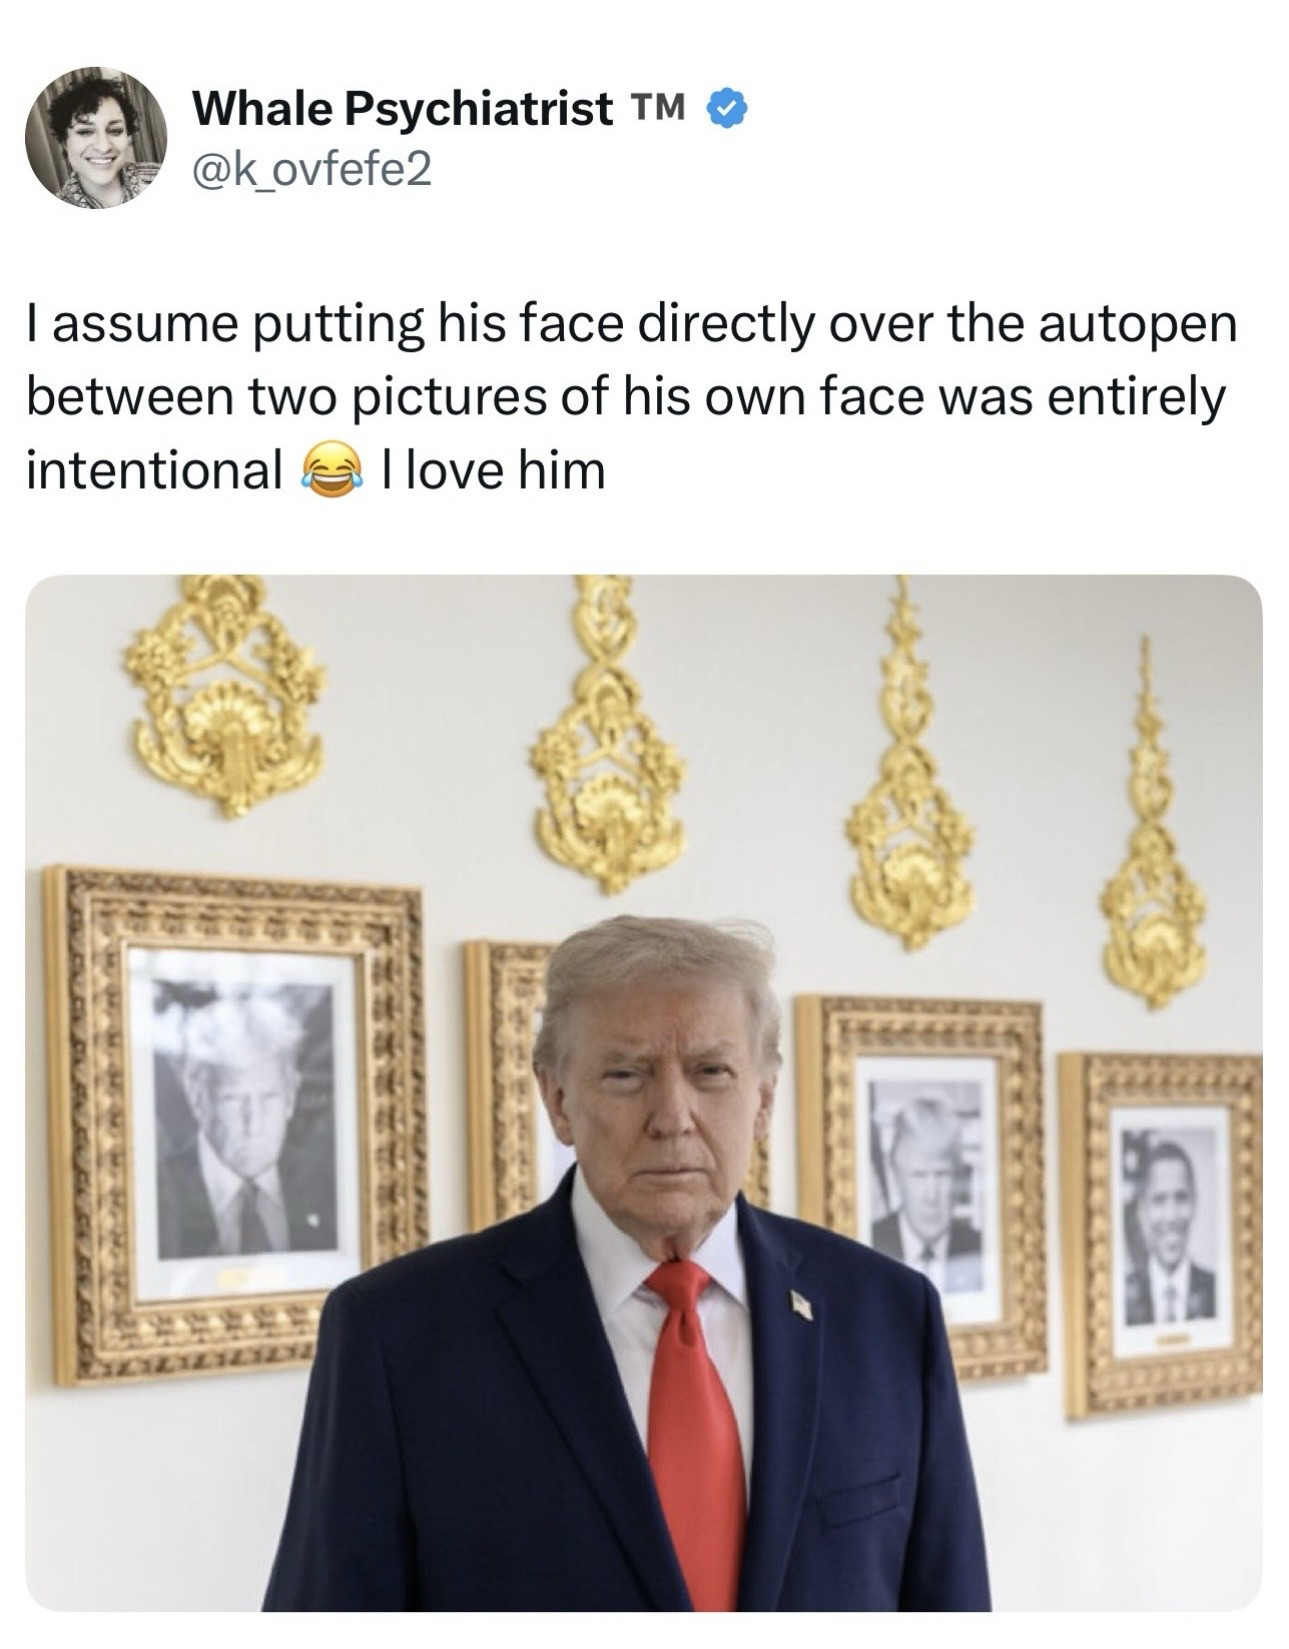Open the Whale Psychiatrist display name

(x=402, y=108)
